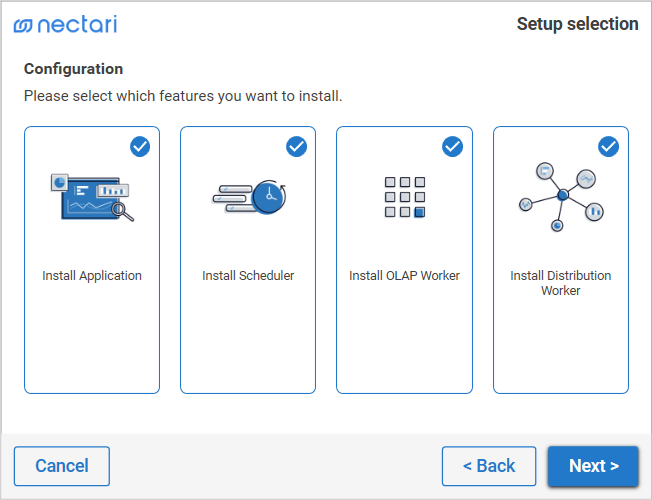Click the Distribution Worker network illustration
The image size is (652, 500).
point(561,196)
